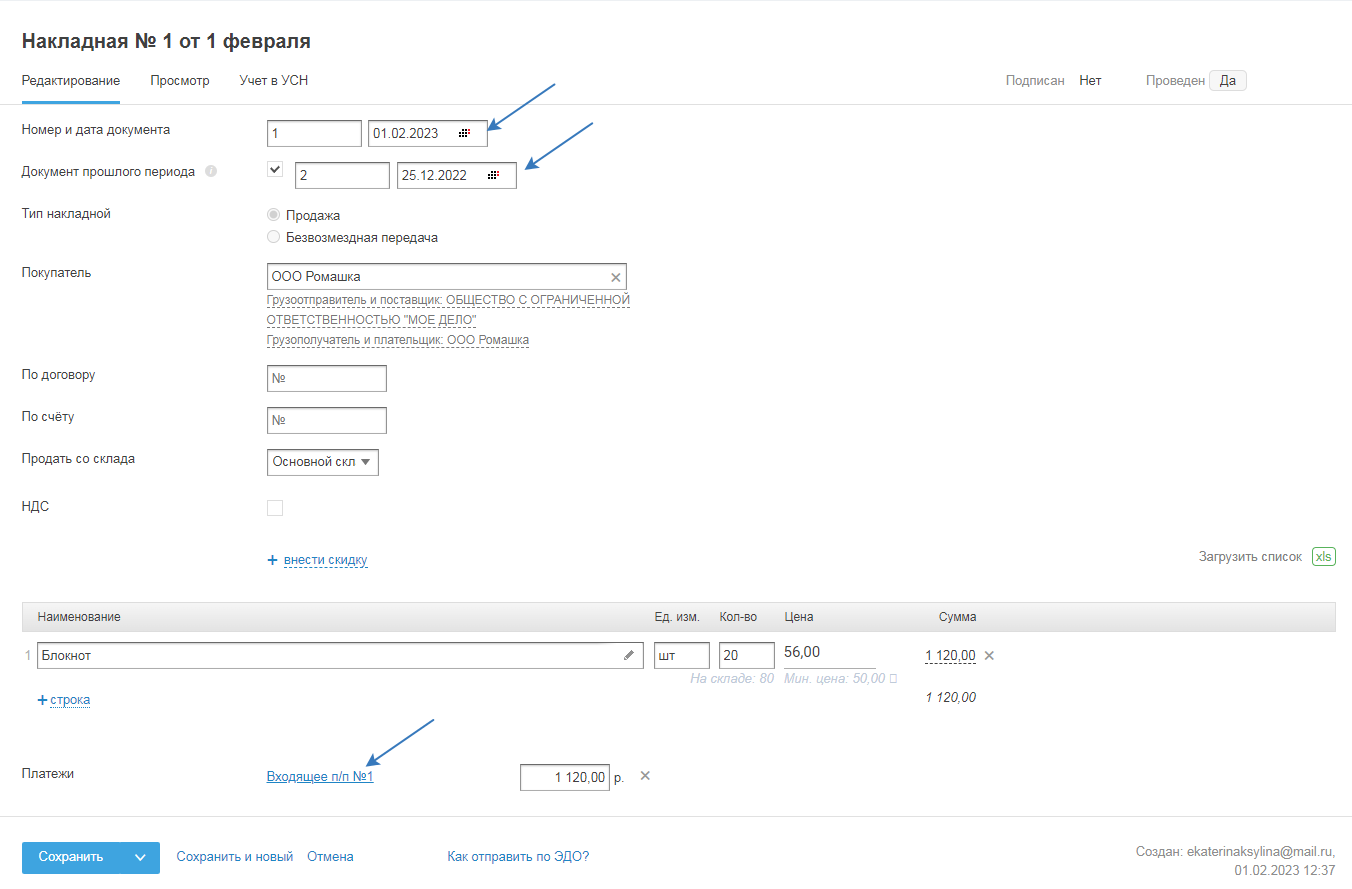The width and height of the screenshot is (1352, 889).
Task: Click the На складе: 80 stock hint
Action: pyautogui.click(x=732, y=678)
